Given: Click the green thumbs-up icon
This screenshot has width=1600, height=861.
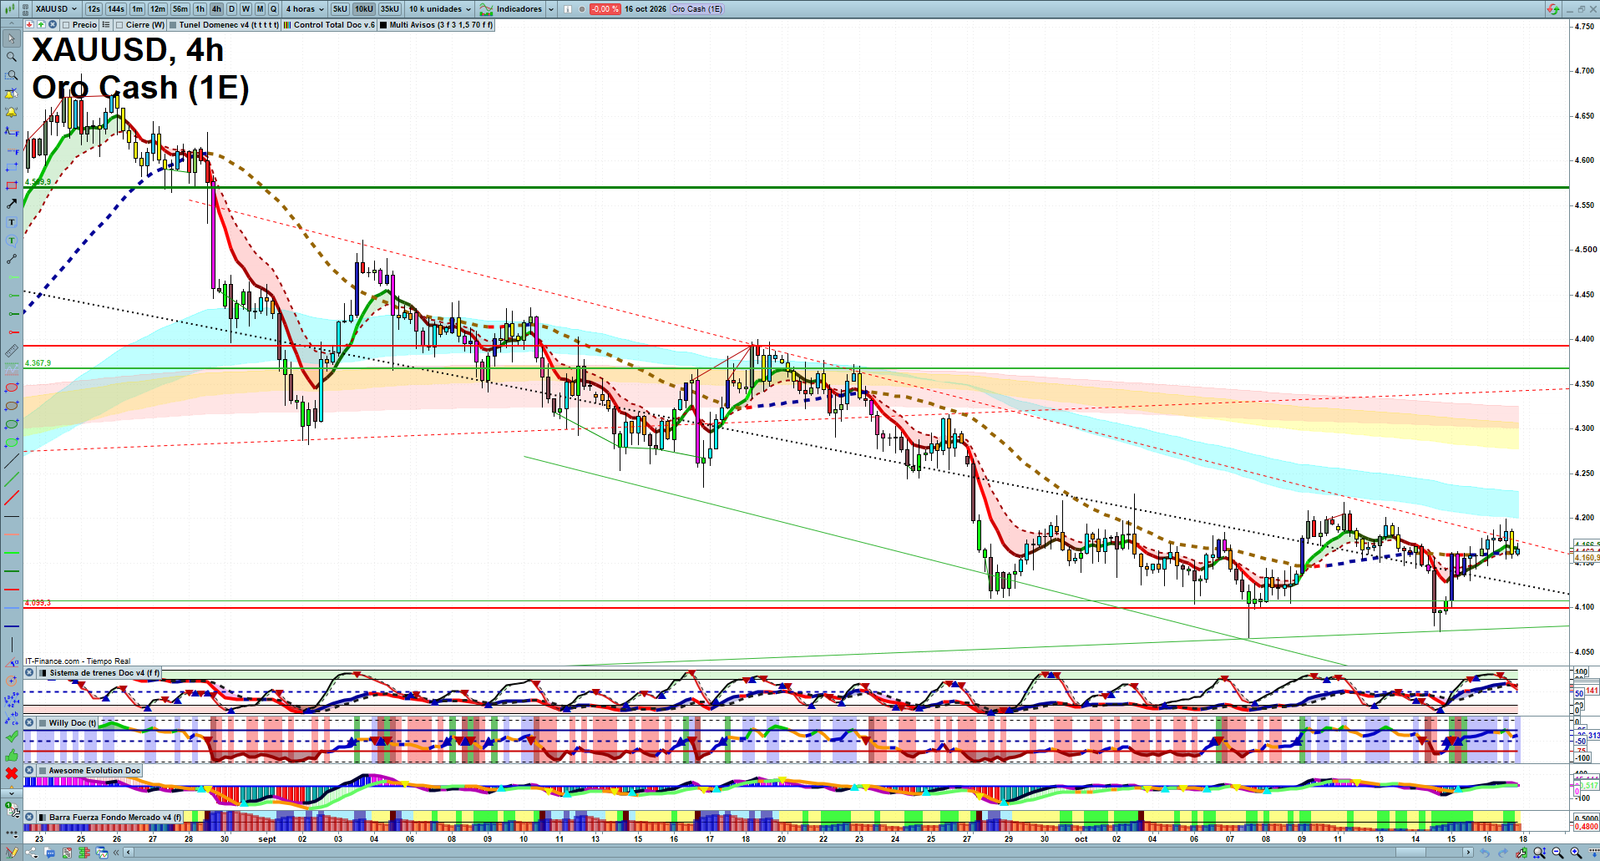Looking at the screenshot, I should click(x=12, y=755).
